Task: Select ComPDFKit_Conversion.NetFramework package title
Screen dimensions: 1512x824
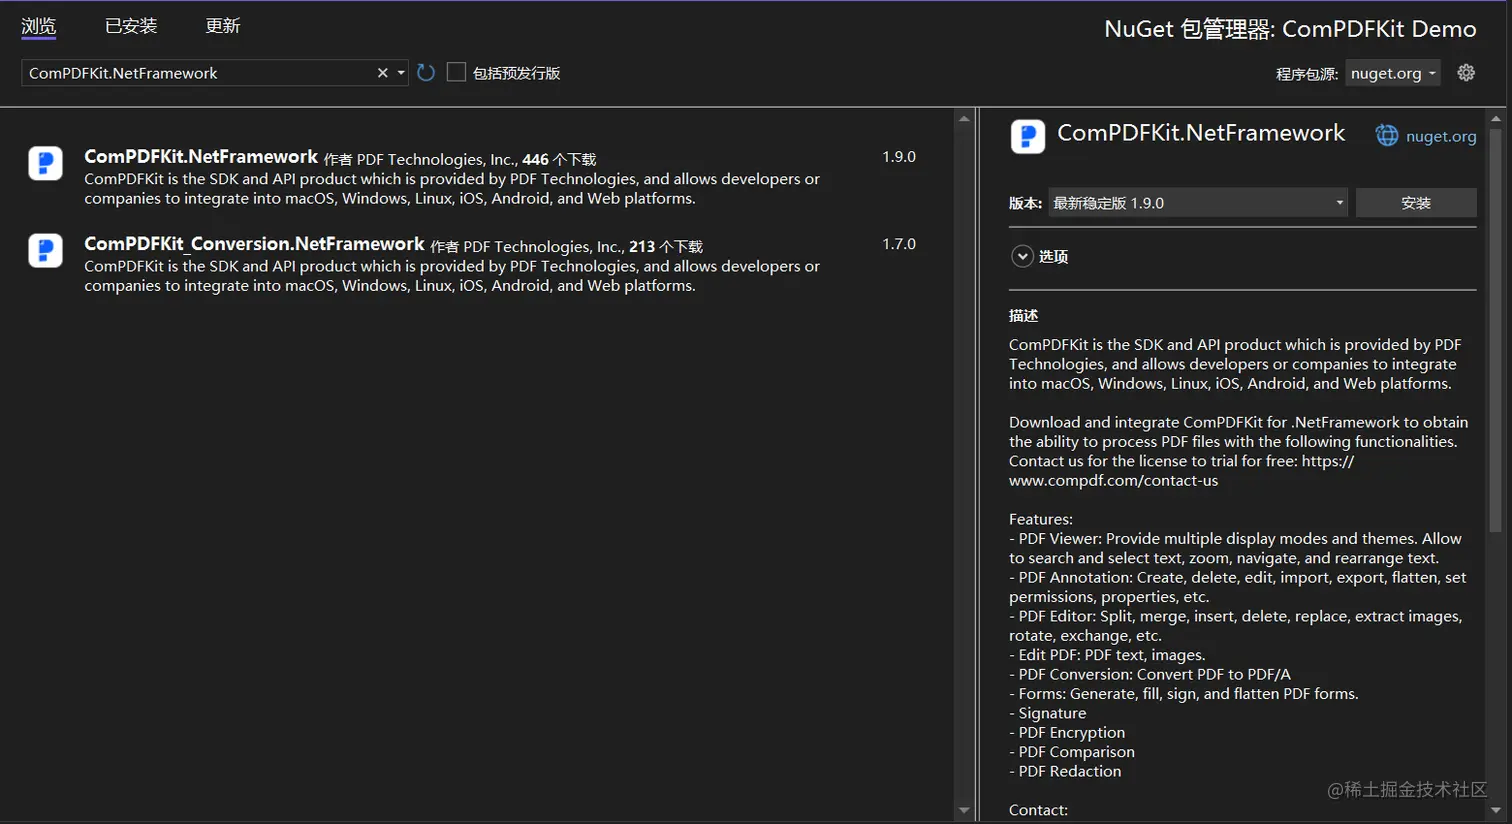Action: (254, 244)
